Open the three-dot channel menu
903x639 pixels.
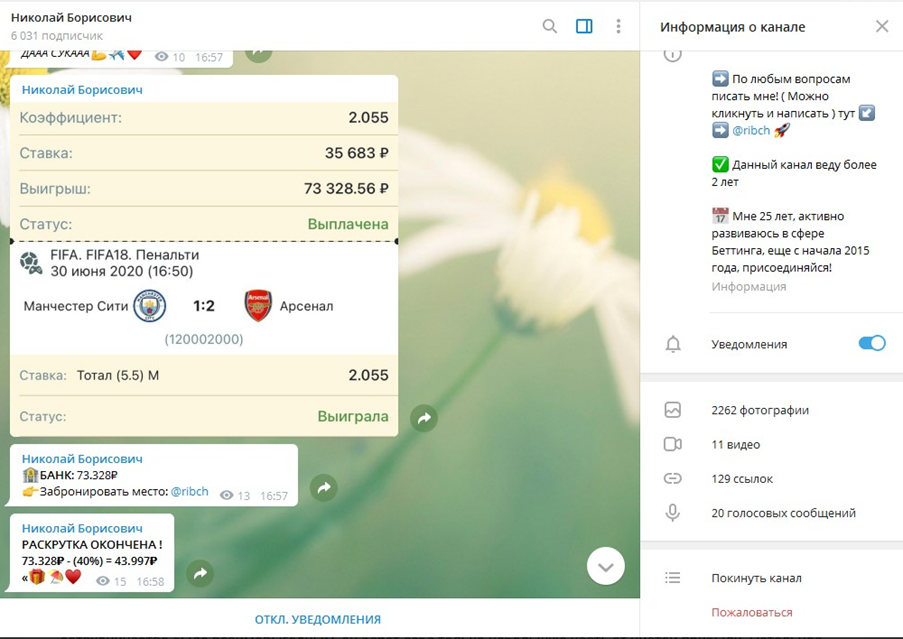point(618,26)
